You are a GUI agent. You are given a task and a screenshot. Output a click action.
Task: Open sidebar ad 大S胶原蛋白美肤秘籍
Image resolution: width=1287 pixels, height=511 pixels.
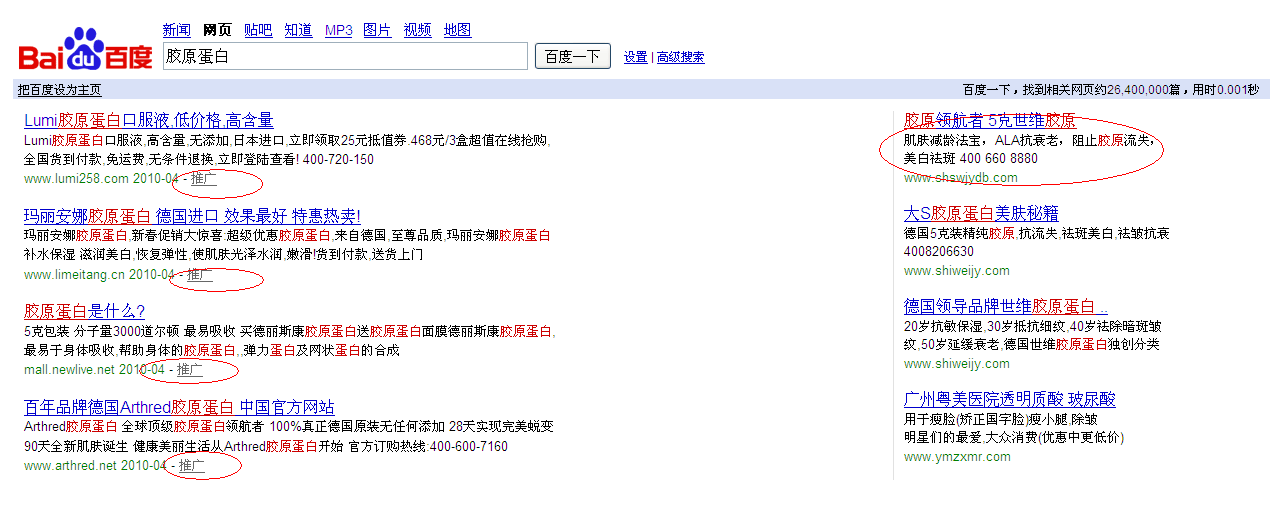click(981, 214)
